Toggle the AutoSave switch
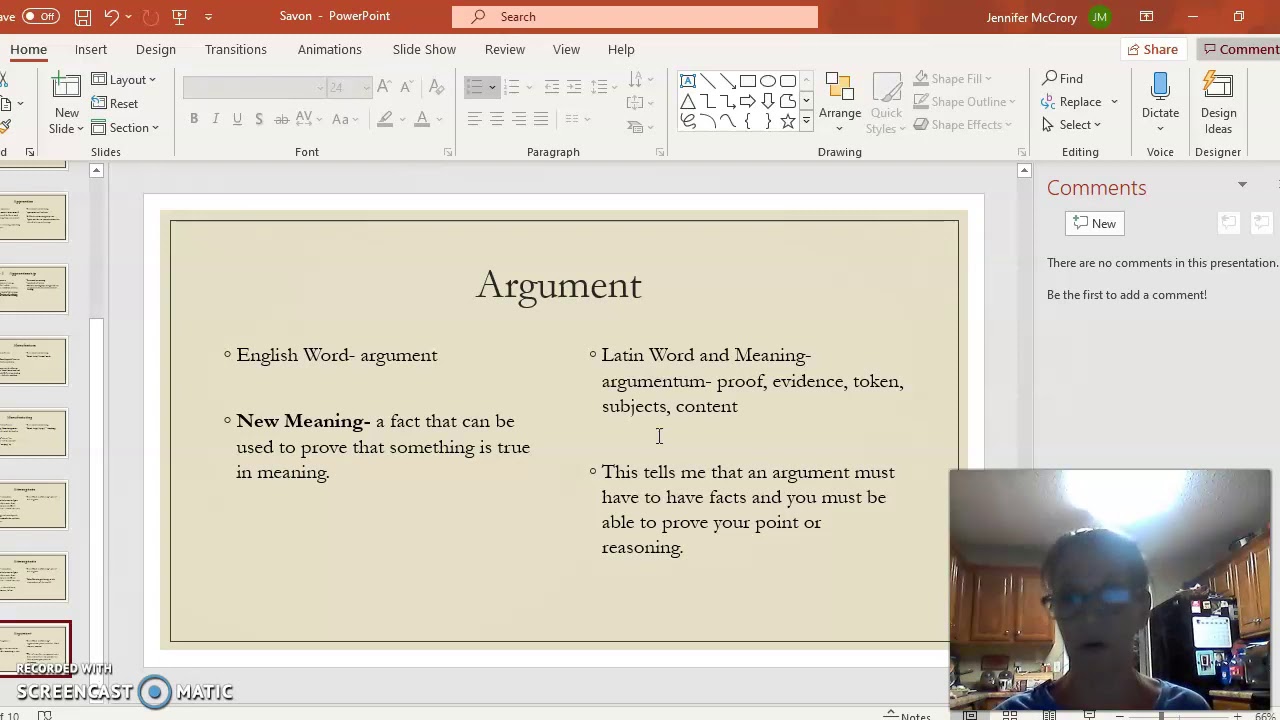1280x720 pixels. 40,16
